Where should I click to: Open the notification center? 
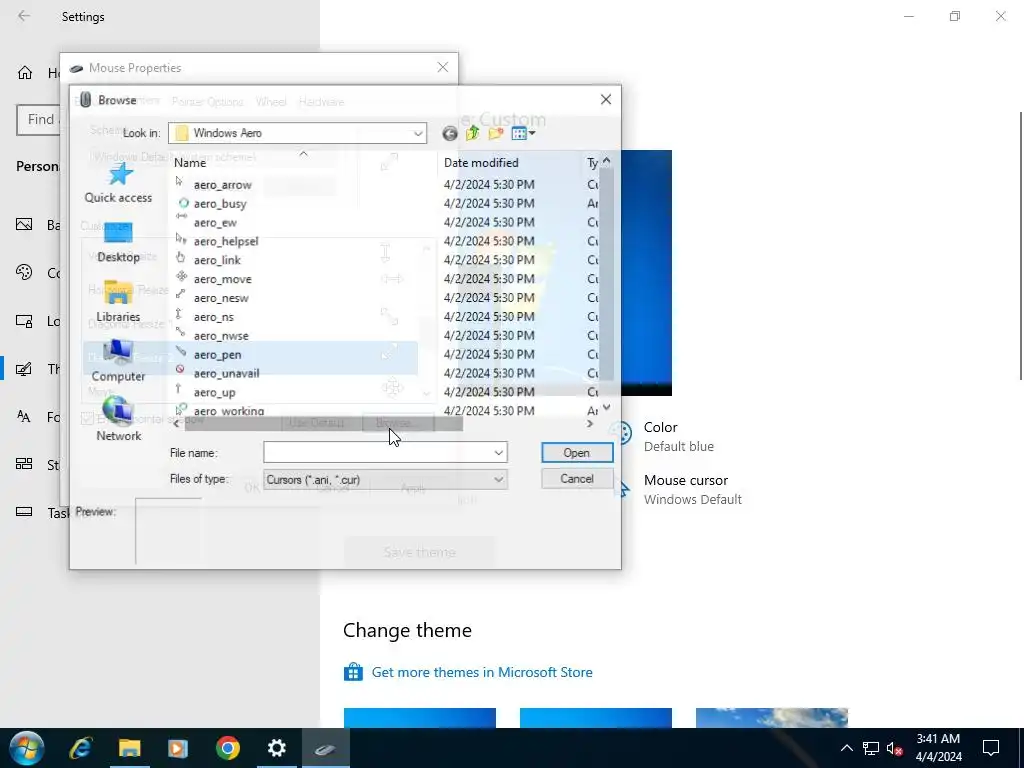991,748
